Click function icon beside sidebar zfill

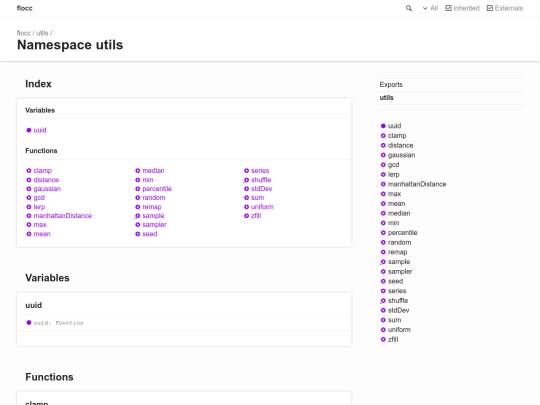[x=383, y=340]
